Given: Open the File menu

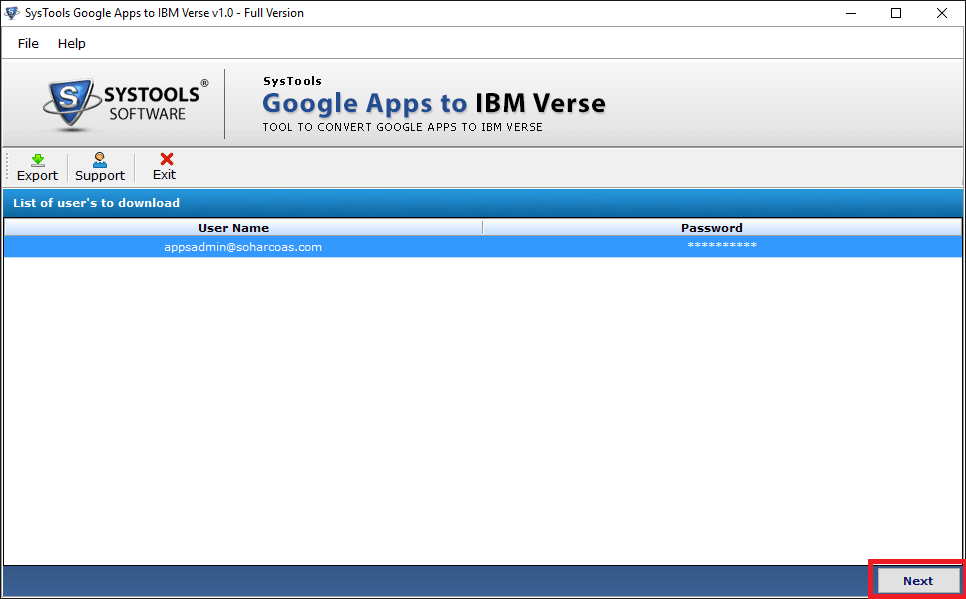Looking at the screenshot, I should [x=28, y=43].
